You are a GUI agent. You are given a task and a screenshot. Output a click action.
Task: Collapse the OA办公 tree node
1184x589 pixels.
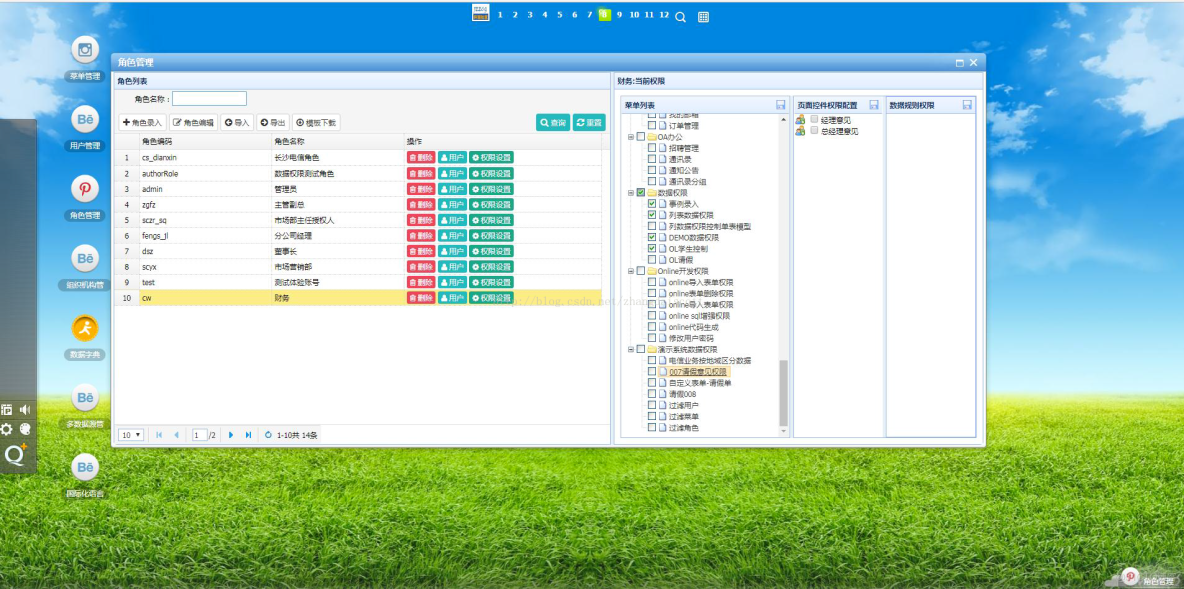click(631, 137)
